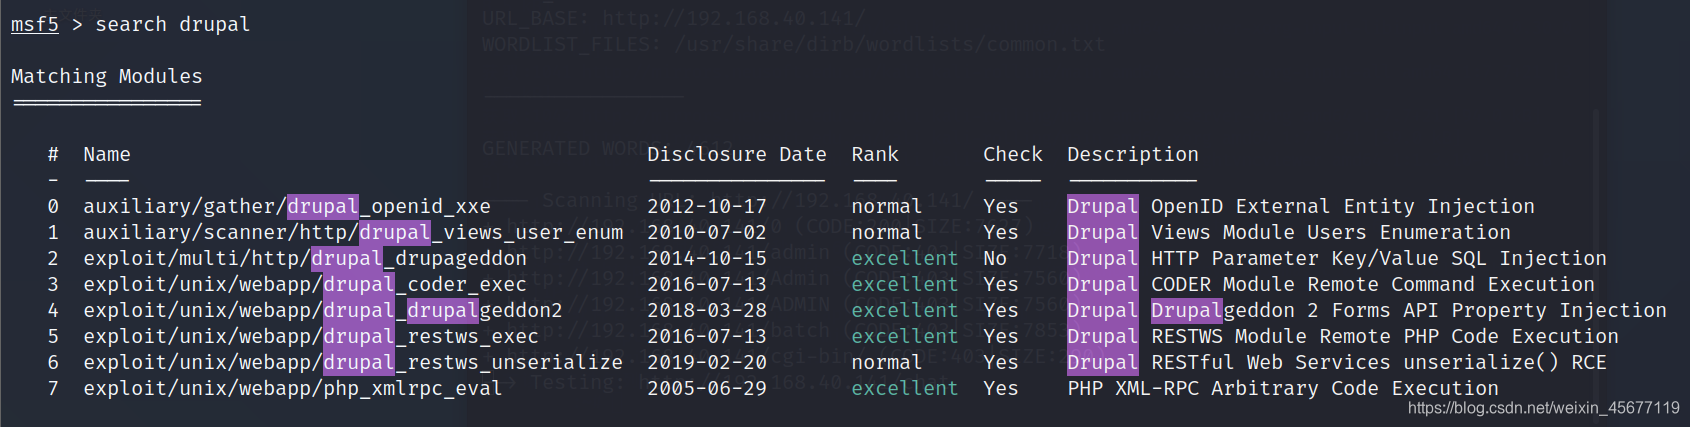
Task: Click disclosure date 2010-07-02
Action: click(x=707, y=232)
